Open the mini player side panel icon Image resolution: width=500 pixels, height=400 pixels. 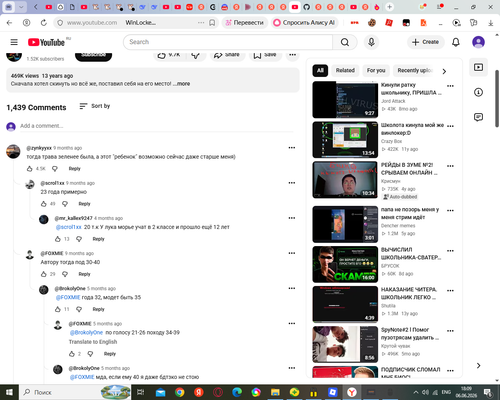pos(478,67)
